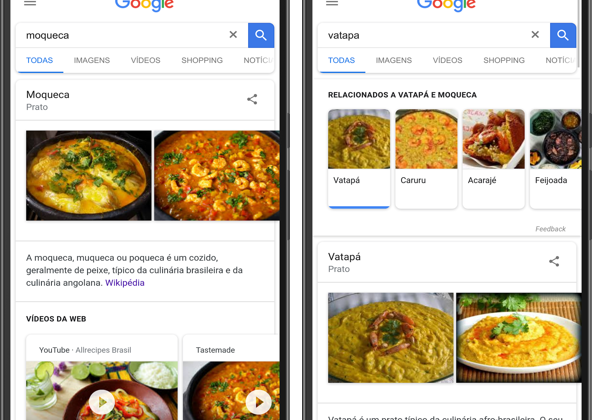Open the Feijoada related dish card
The image size is (592, 420).
click(x=555, y=159)
